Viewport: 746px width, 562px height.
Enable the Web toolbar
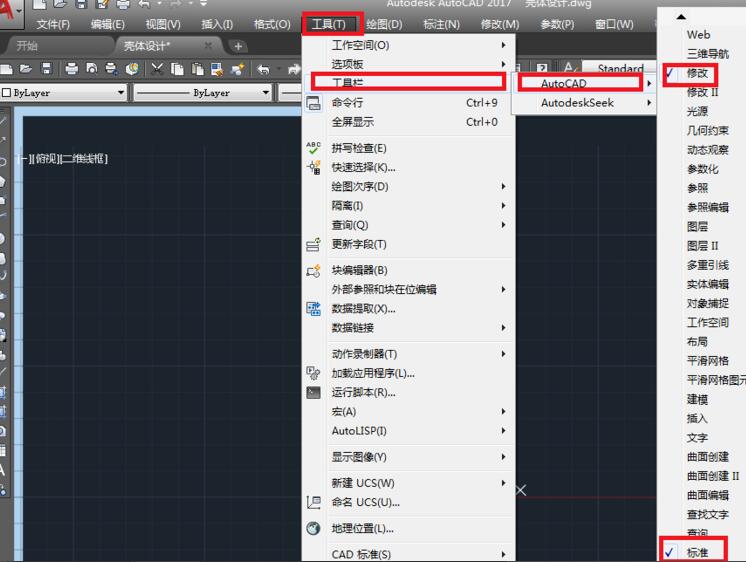point(698,35)
